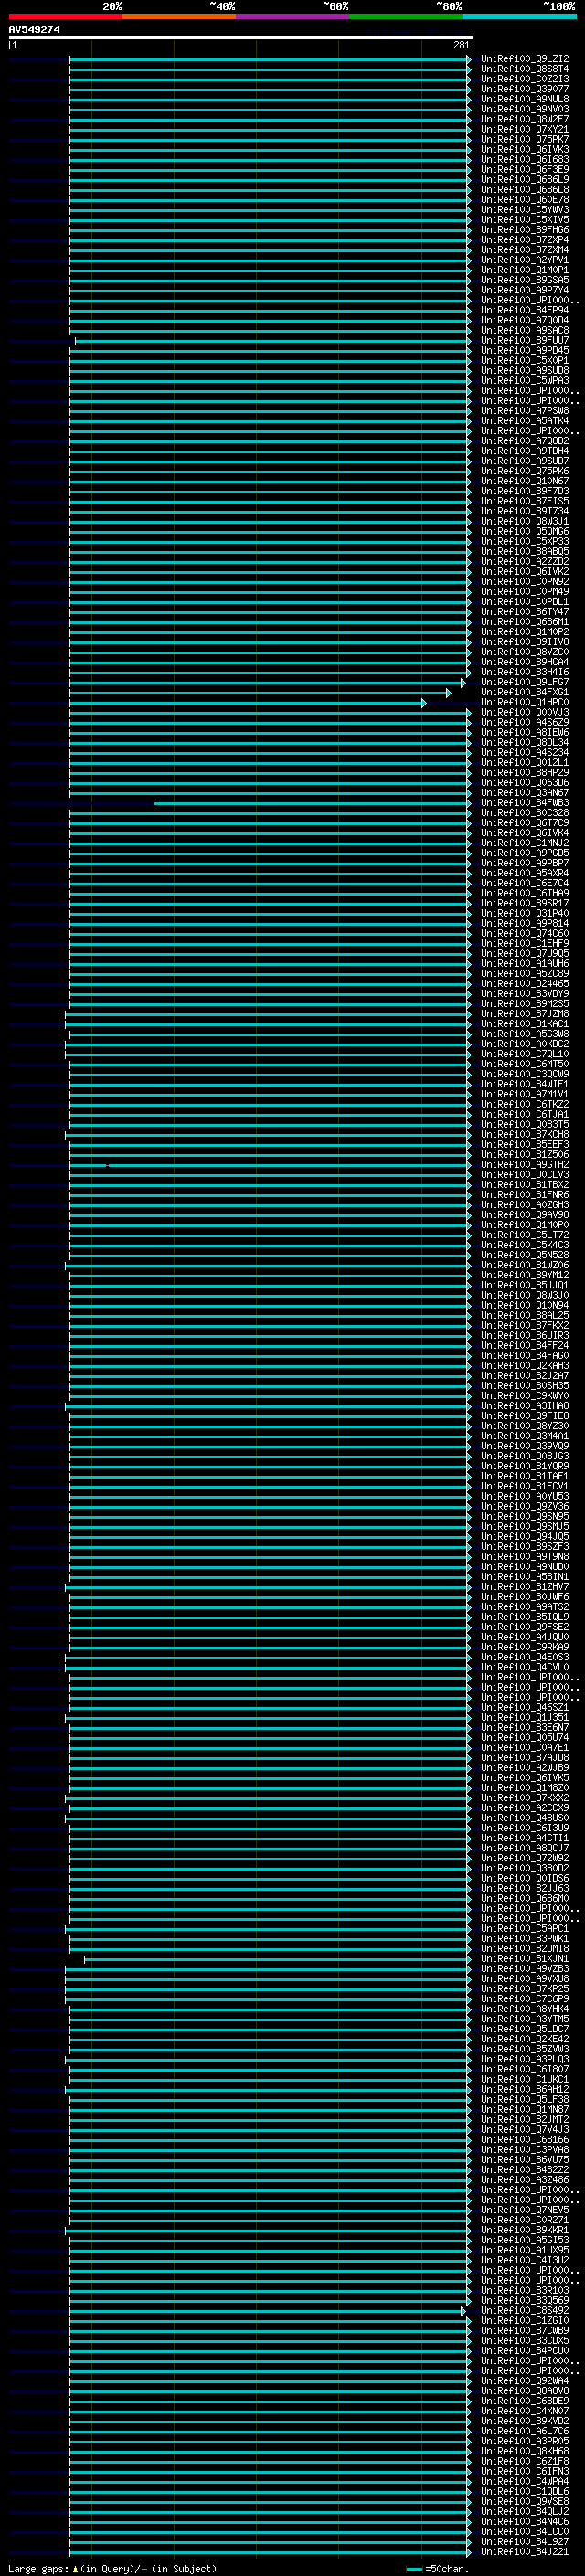Open hit UniRef100_Q6B6M1
585x2576 pixels.
click(x=525, y=622)
